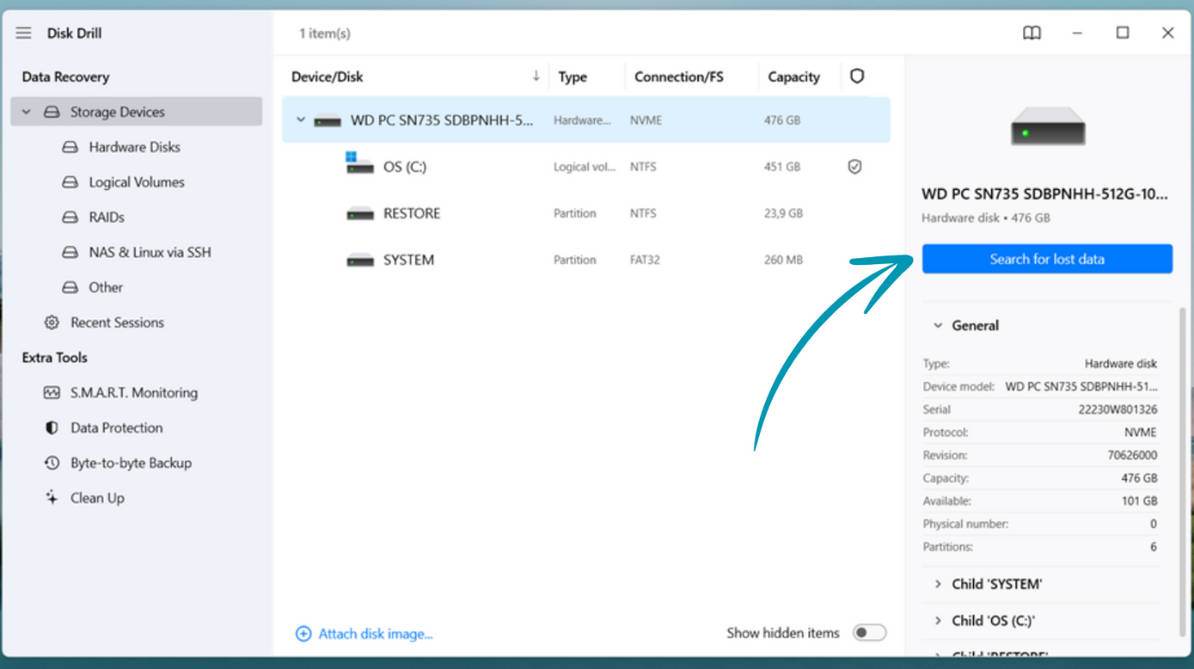Click the FAT32 file system cell

pos(645,260)
